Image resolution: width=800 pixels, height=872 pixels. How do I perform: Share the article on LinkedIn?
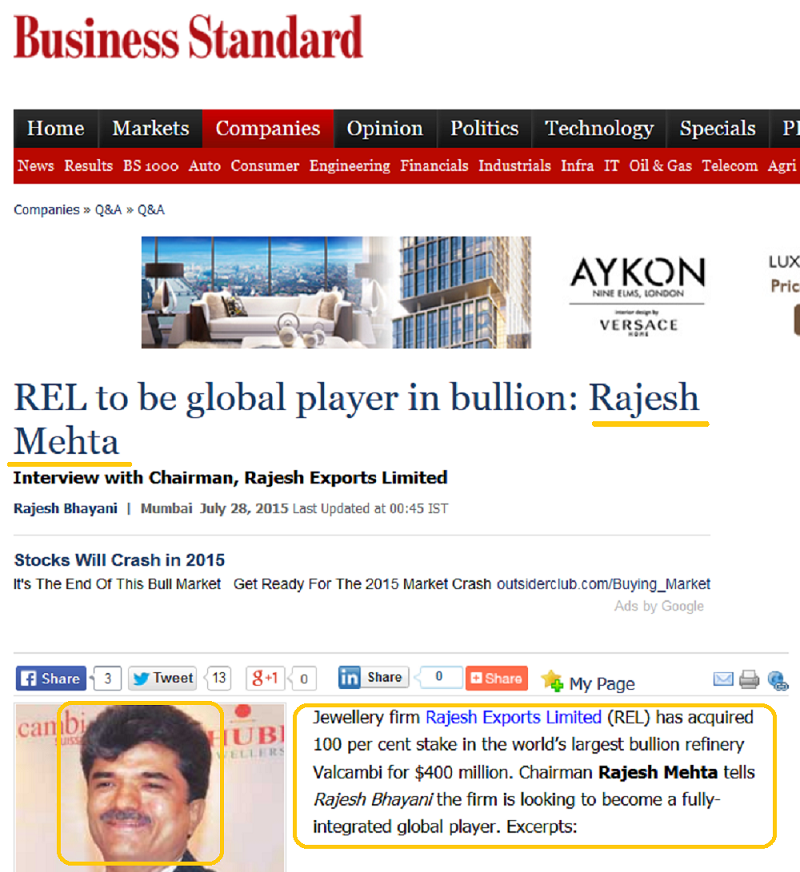point(372,678)
